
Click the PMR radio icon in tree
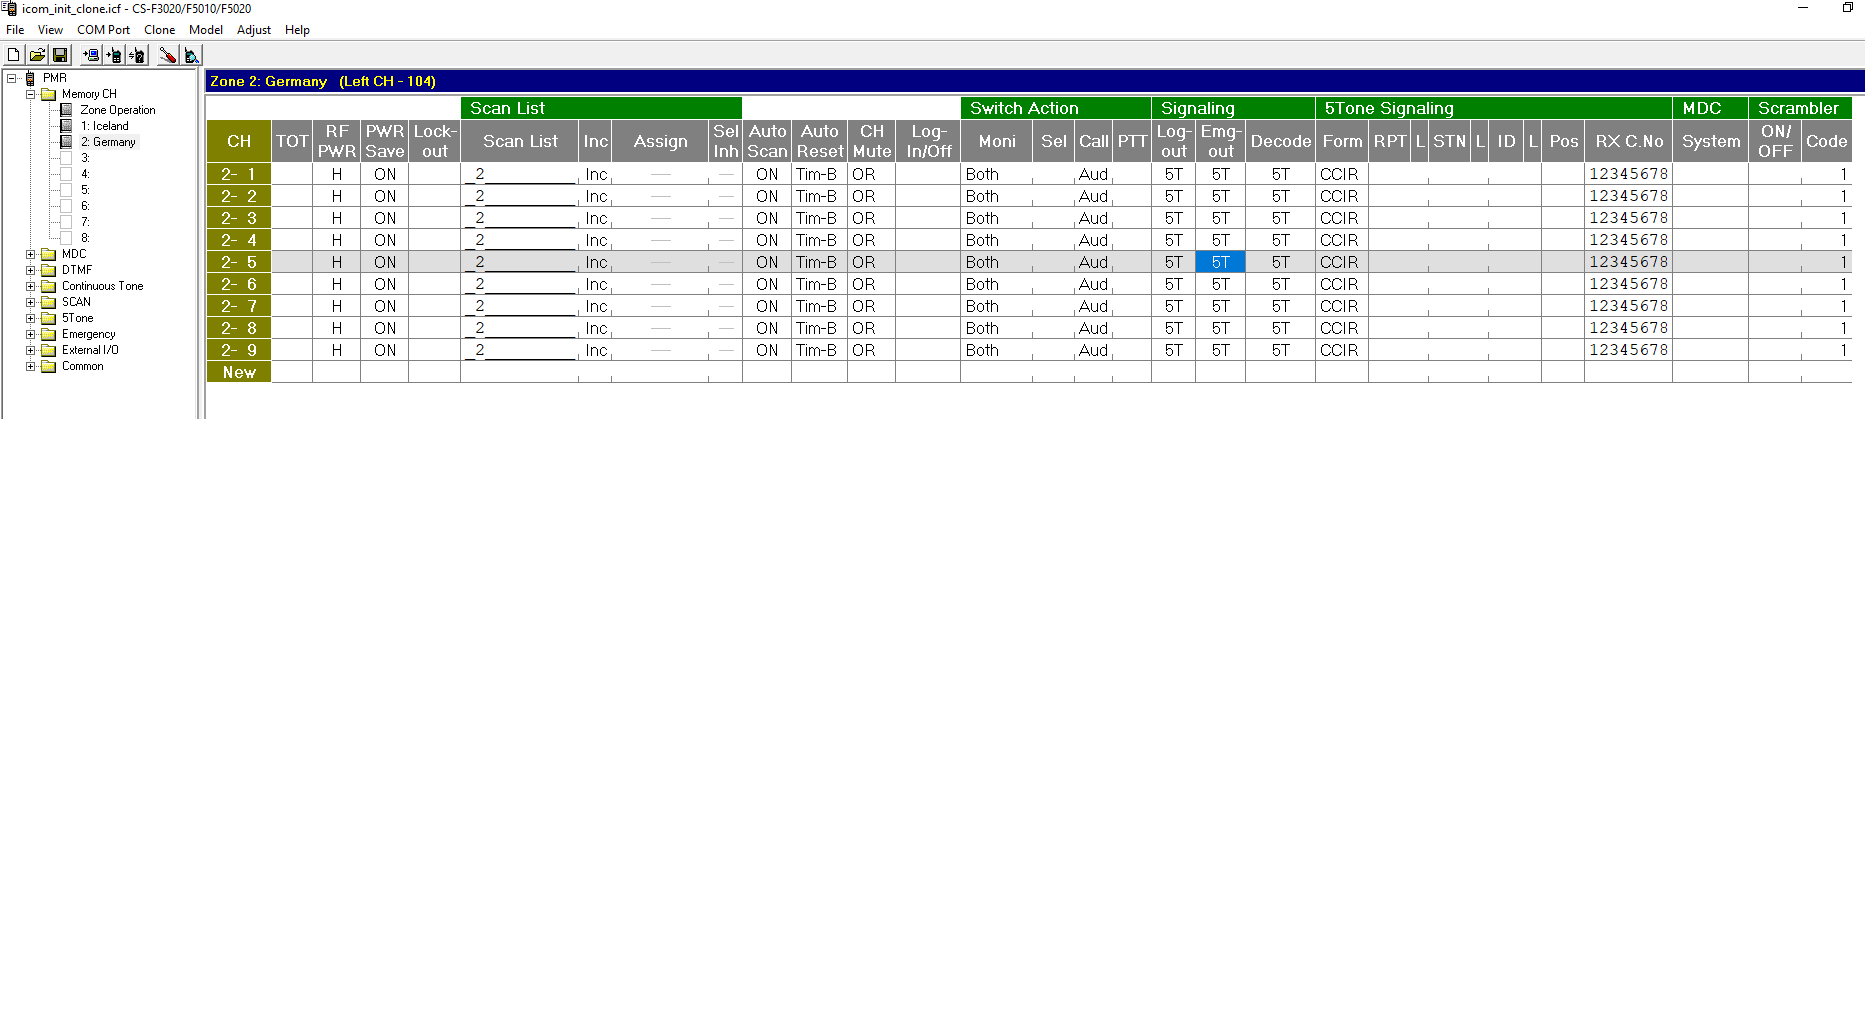(x=30, y=78)
